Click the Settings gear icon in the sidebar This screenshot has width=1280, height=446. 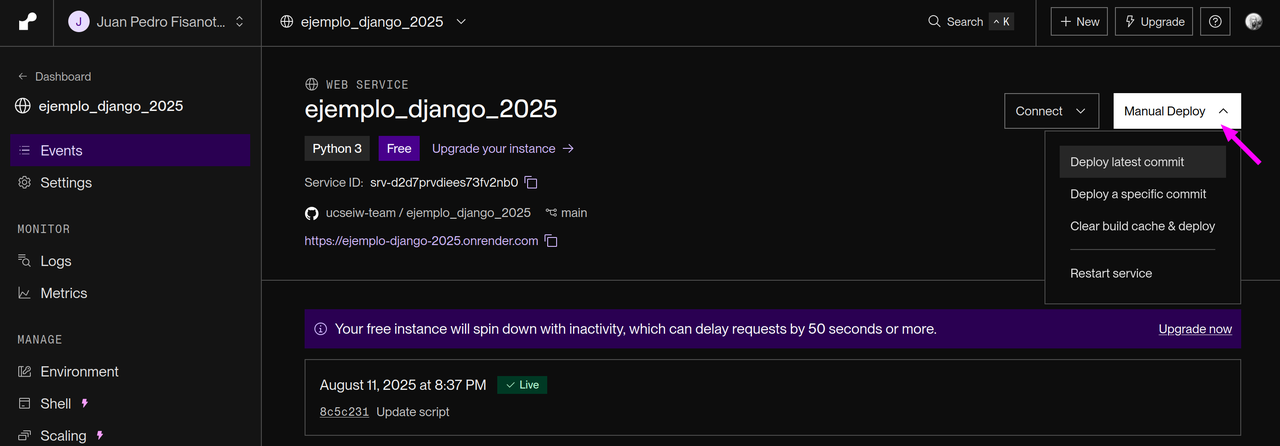pos(25,183)
